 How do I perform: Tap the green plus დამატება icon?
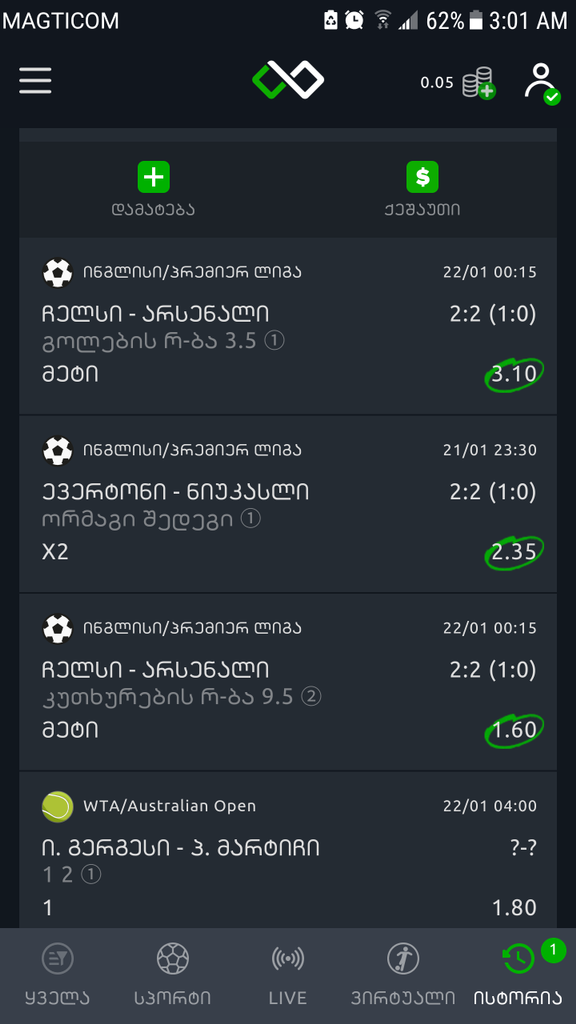[x=153, y=177]
